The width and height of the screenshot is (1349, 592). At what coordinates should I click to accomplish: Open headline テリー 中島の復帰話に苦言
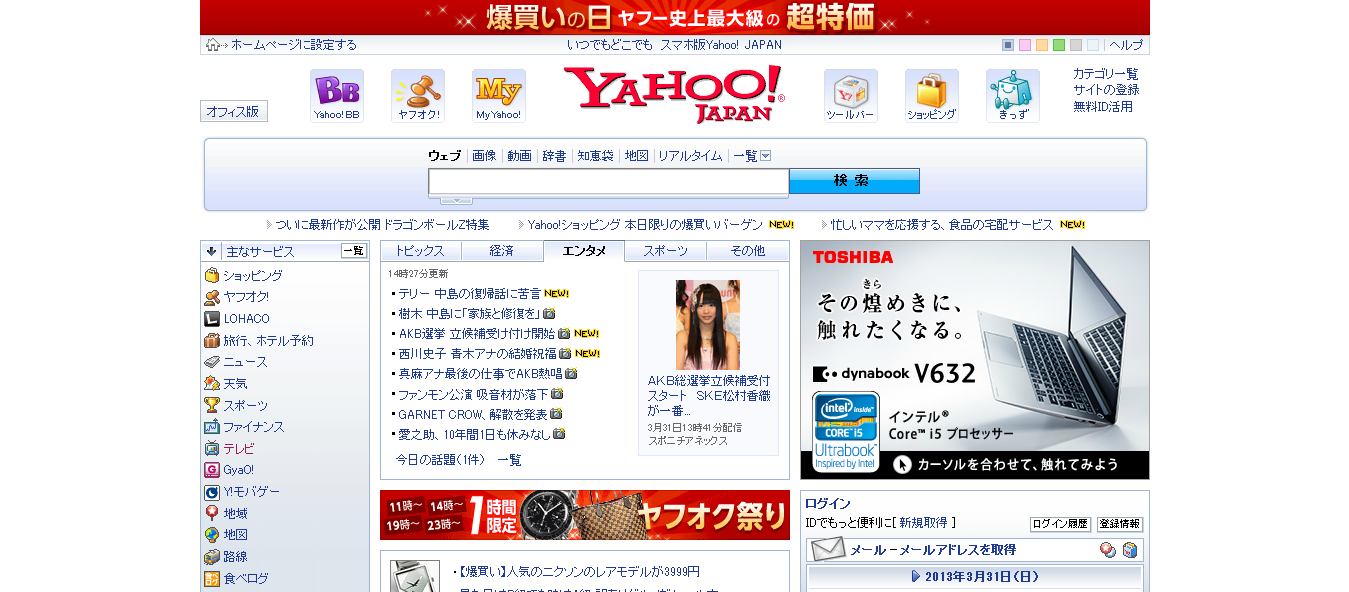click(470, 294)
